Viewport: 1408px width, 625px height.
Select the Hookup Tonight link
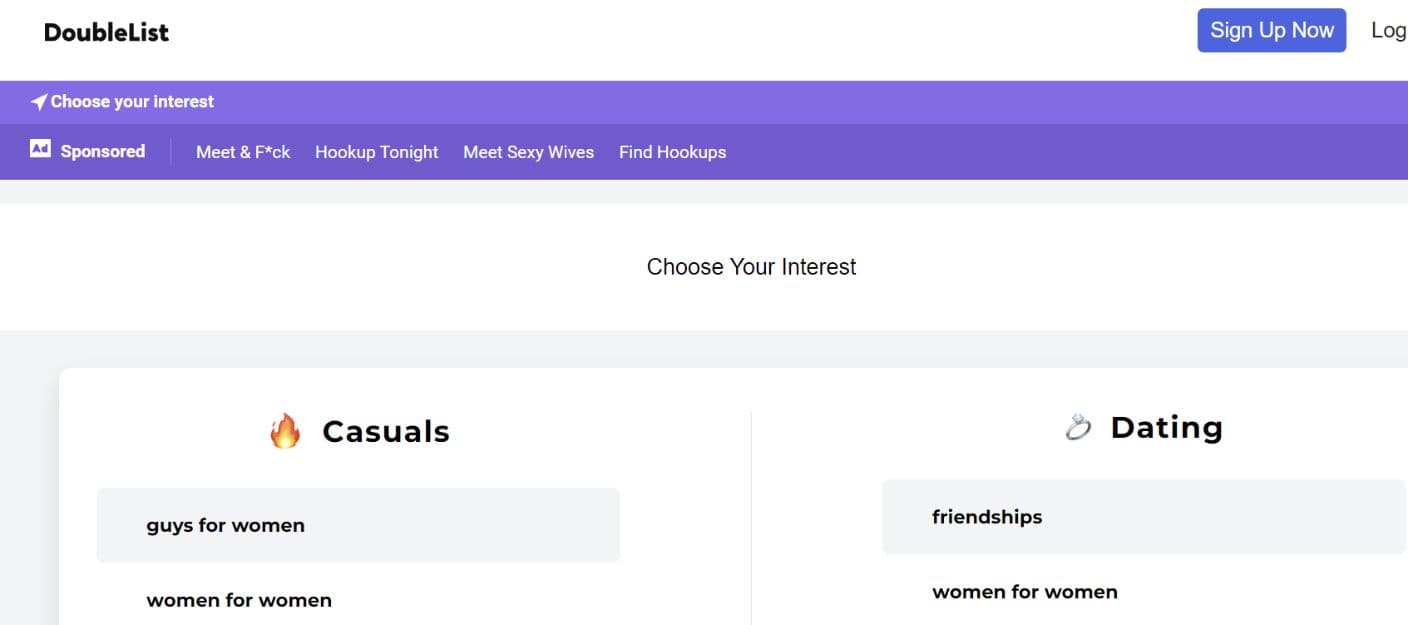[376, 152]
